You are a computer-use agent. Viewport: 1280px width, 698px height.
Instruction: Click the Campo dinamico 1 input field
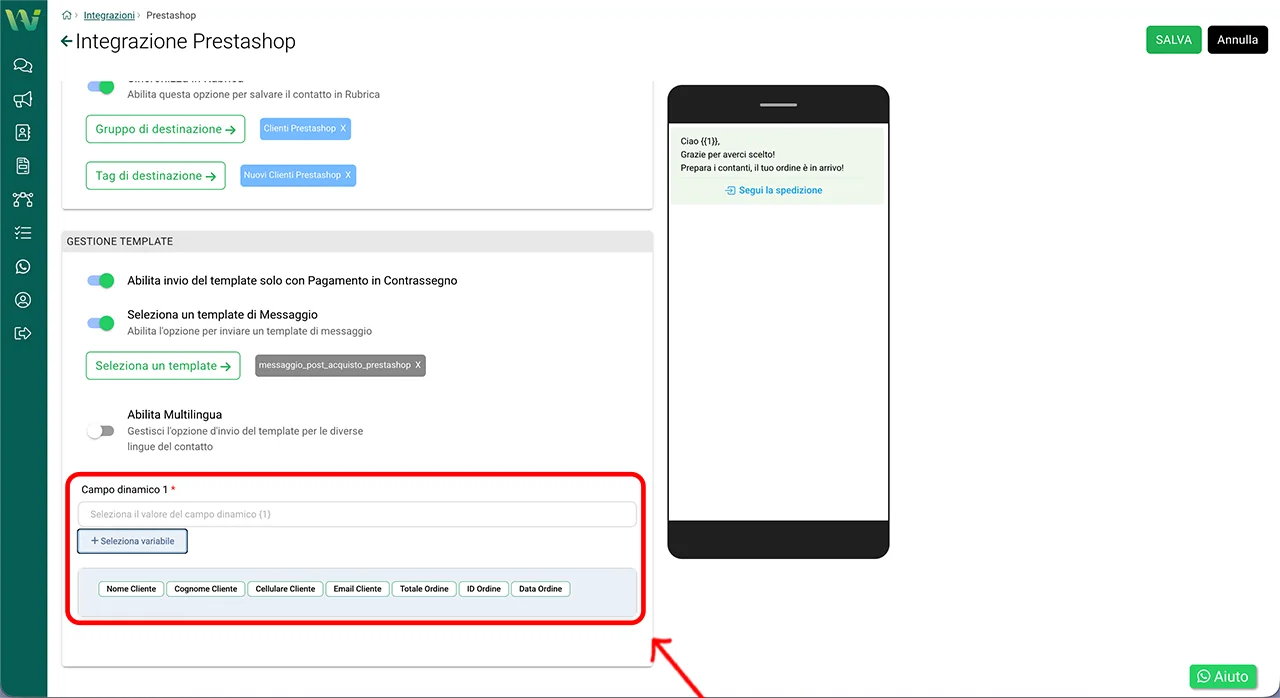(357, 514)
